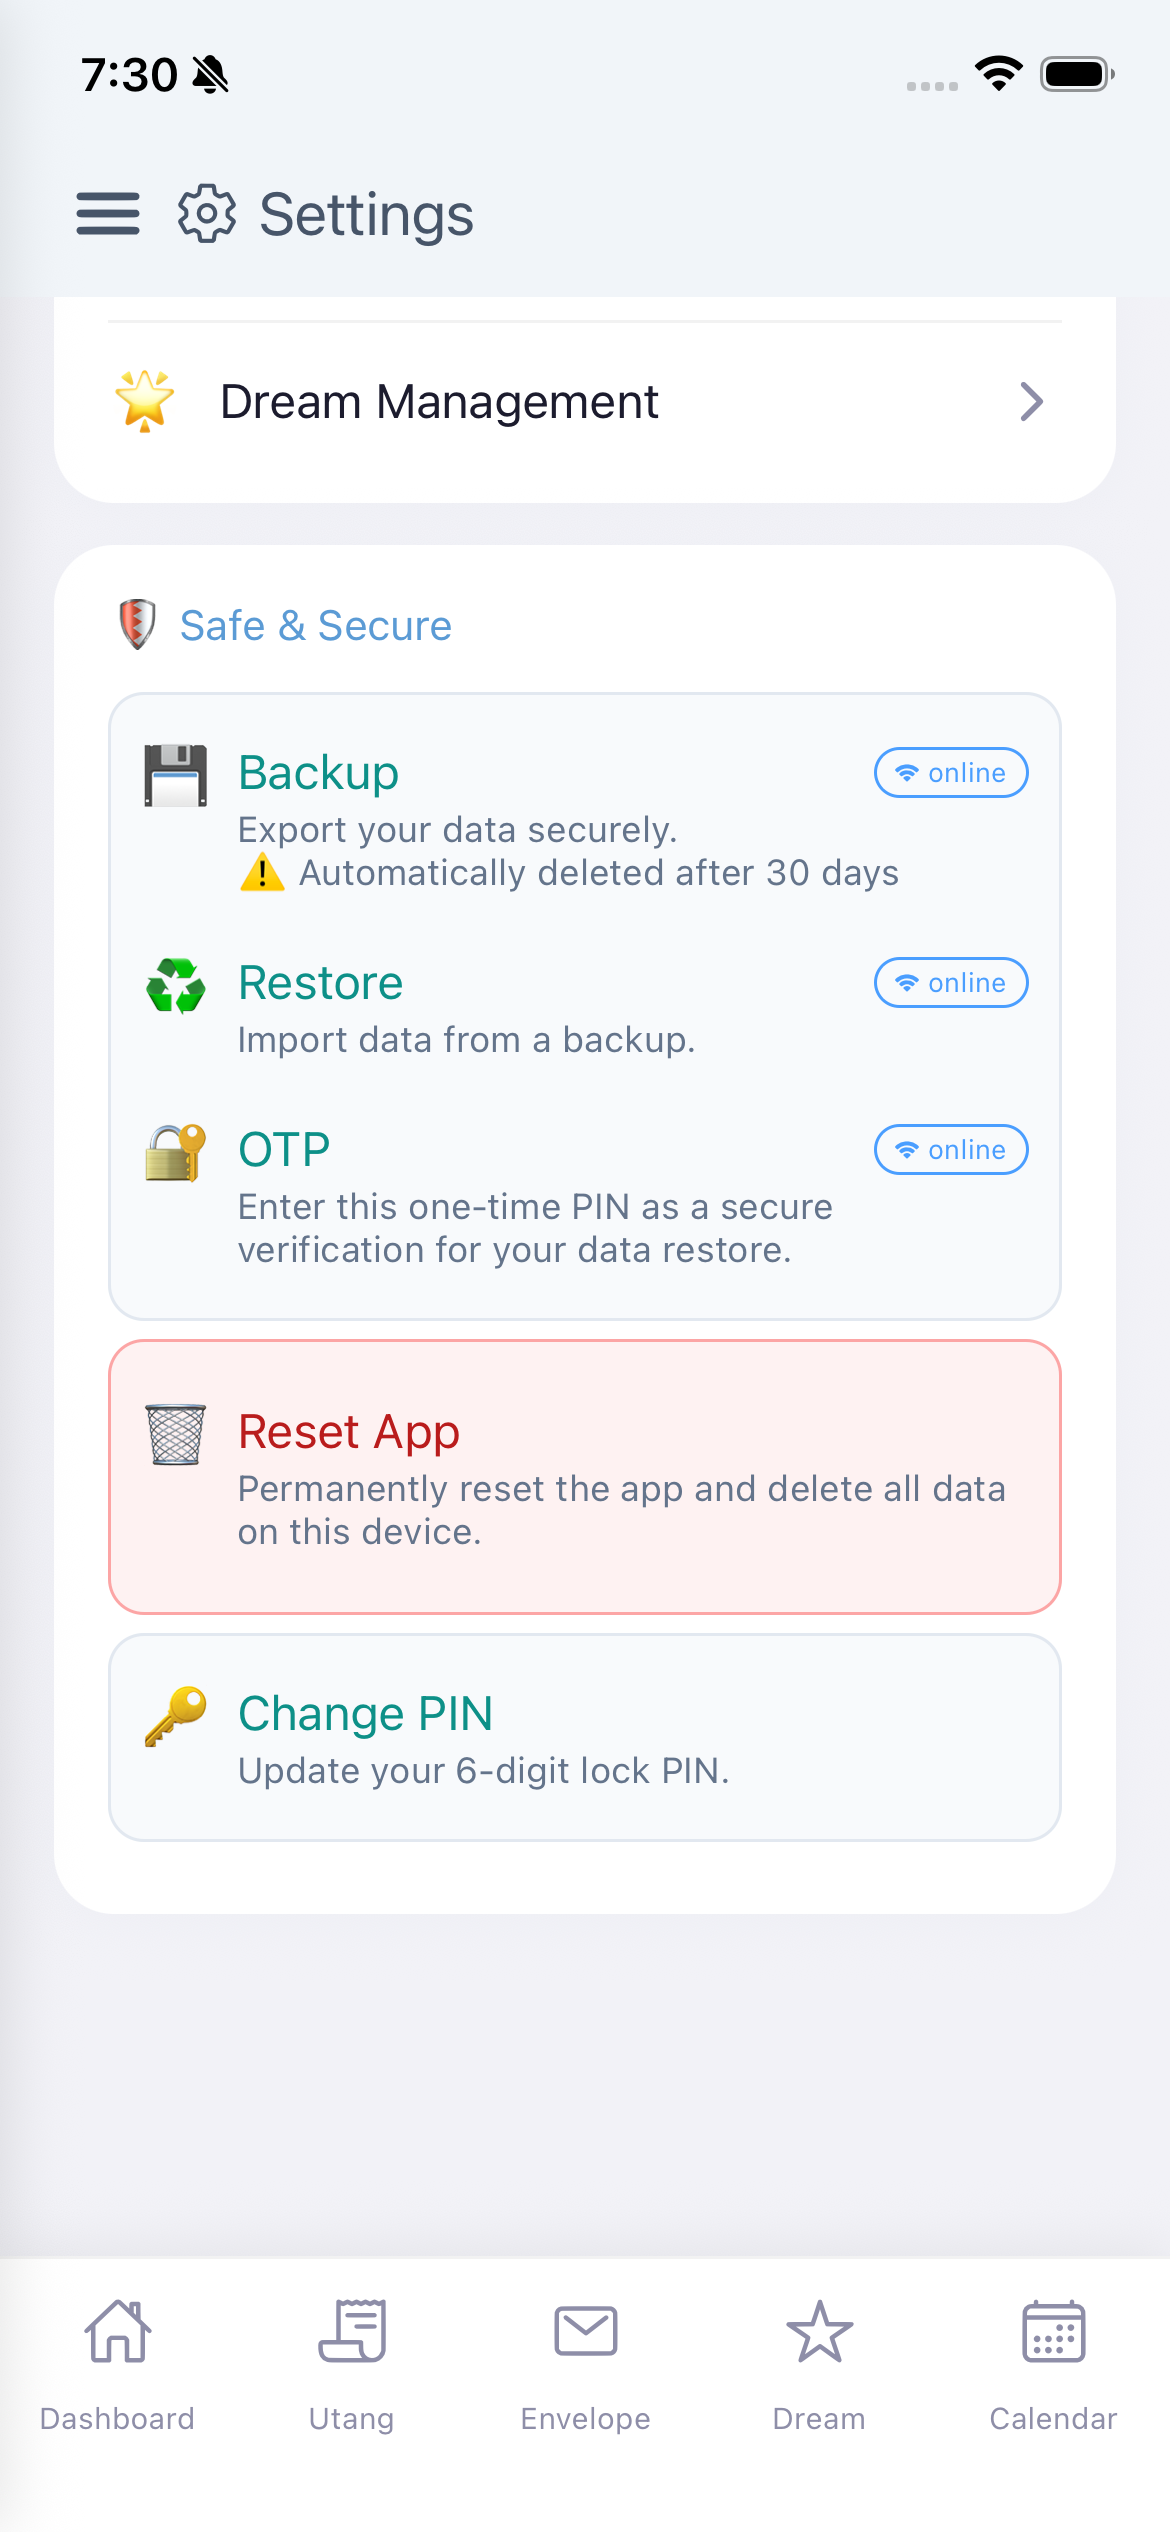Open the hamburger menu
Image resolution: width=1170 pixels, height=2532 pixels.
point(107,214)
